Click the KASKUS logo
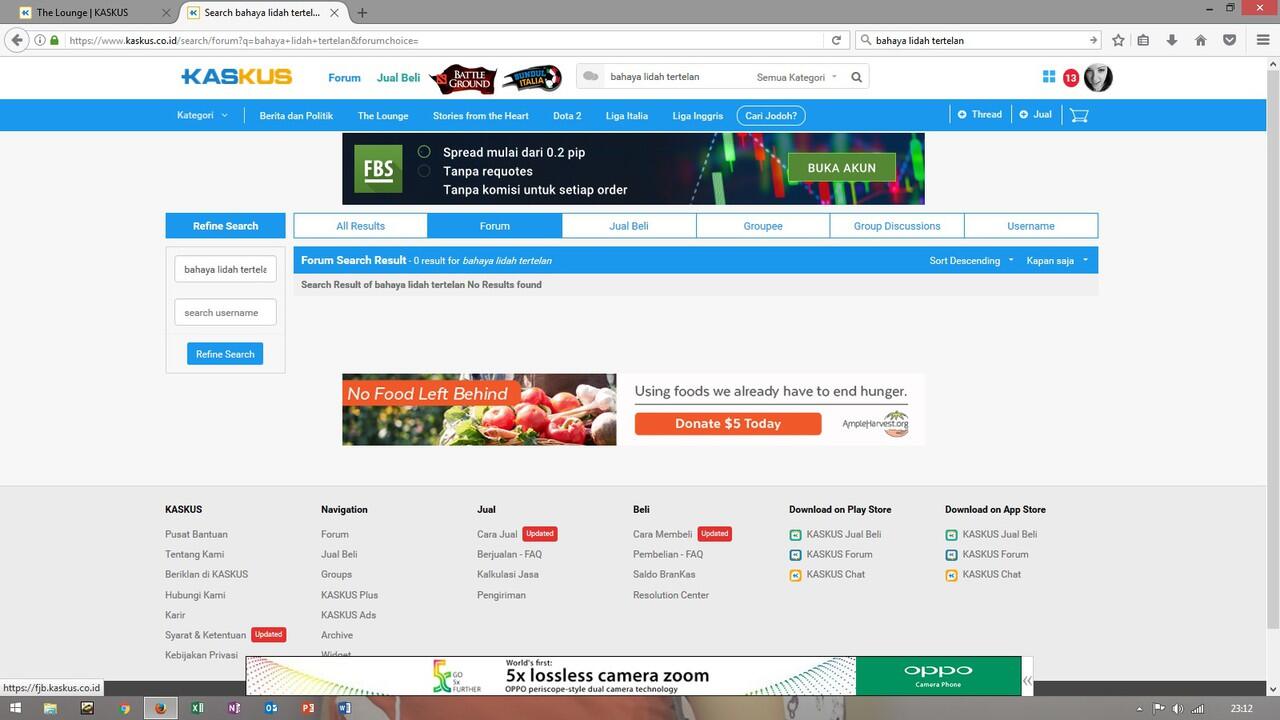Image resolution: width=1280 pixels, height=720 pixels. [237, 77]
